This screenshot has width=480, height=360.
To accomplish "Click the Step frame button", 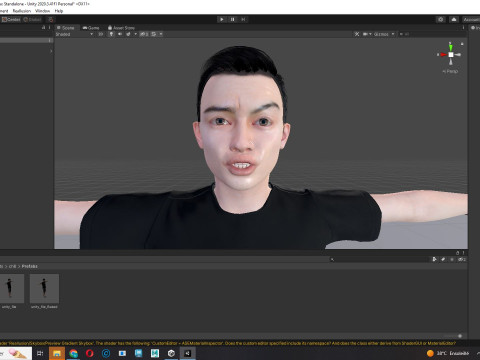I will click(x=243, y=19).
